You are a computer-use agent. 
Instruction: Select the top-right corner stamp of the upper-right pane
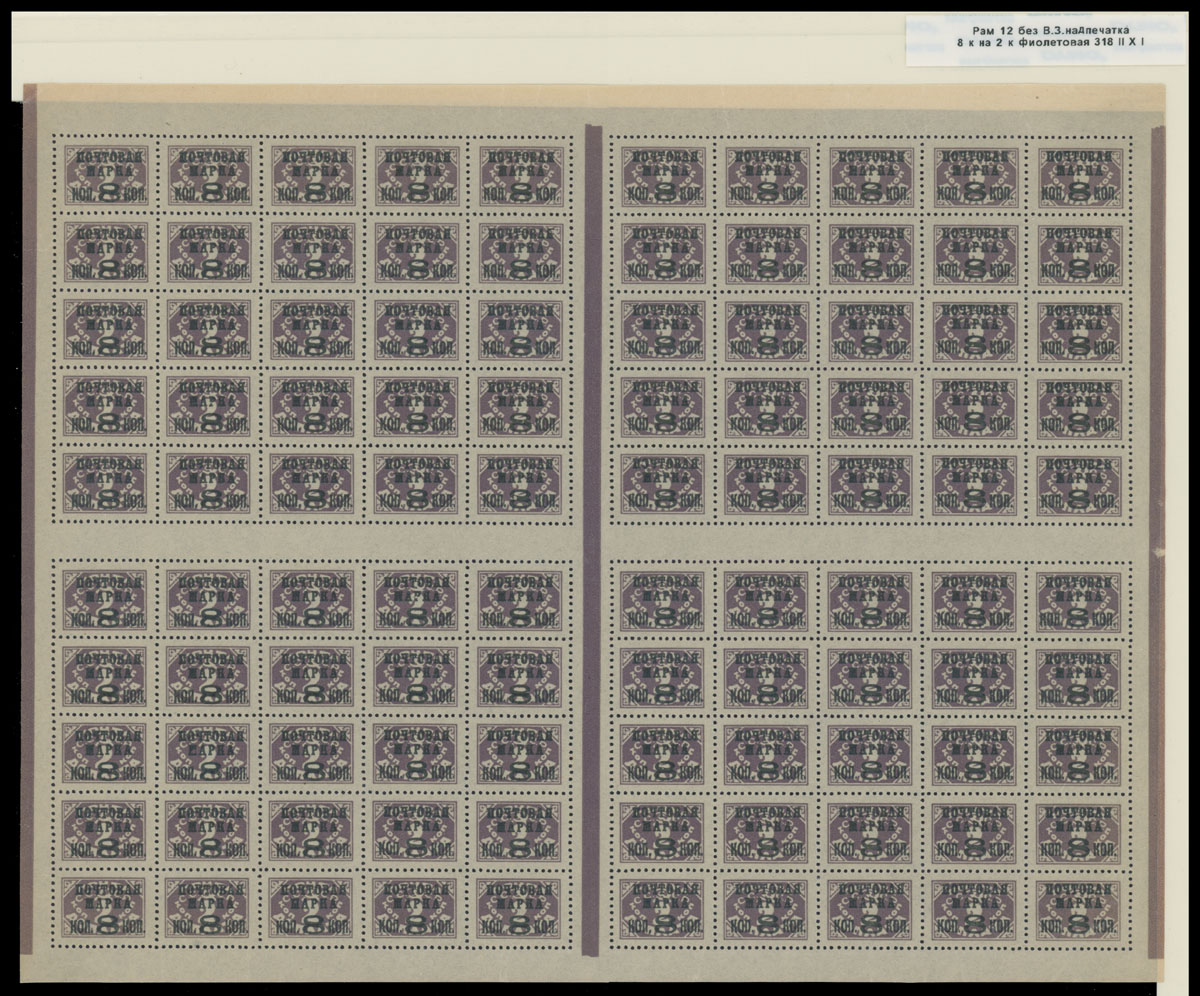click(x=1079, y=179)
